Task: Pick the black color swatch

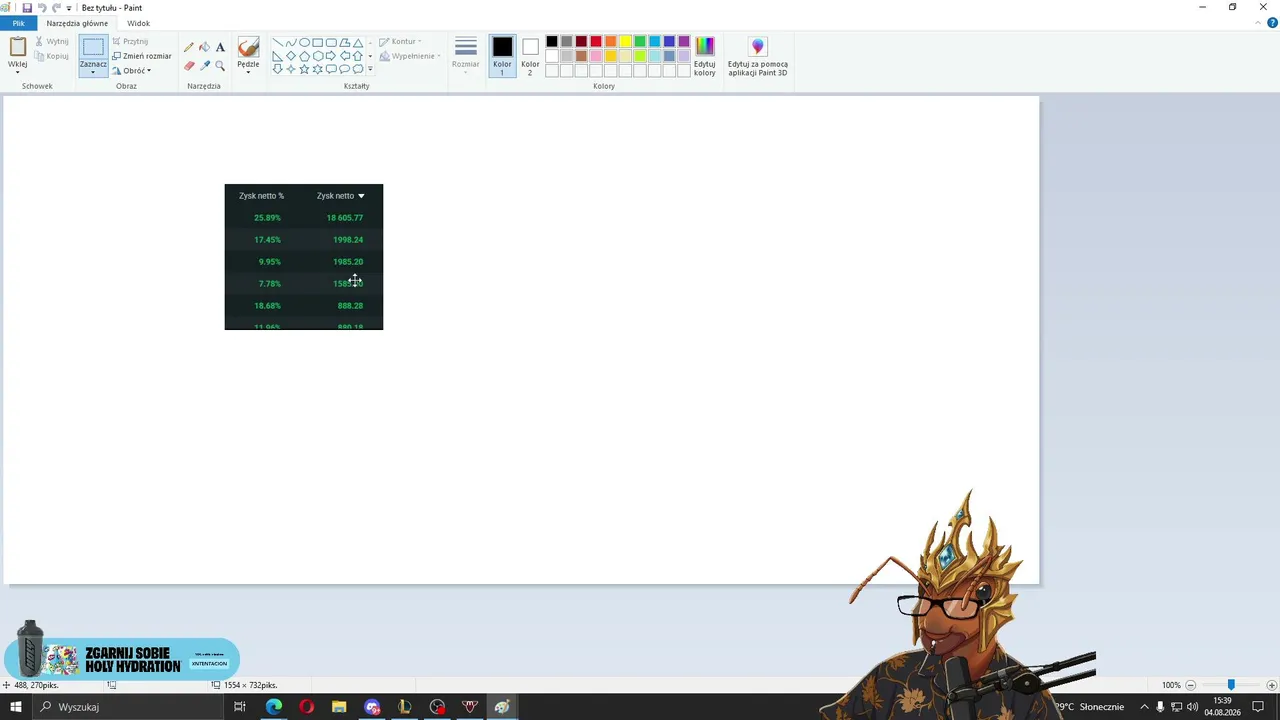Action: tap(552, 42)
